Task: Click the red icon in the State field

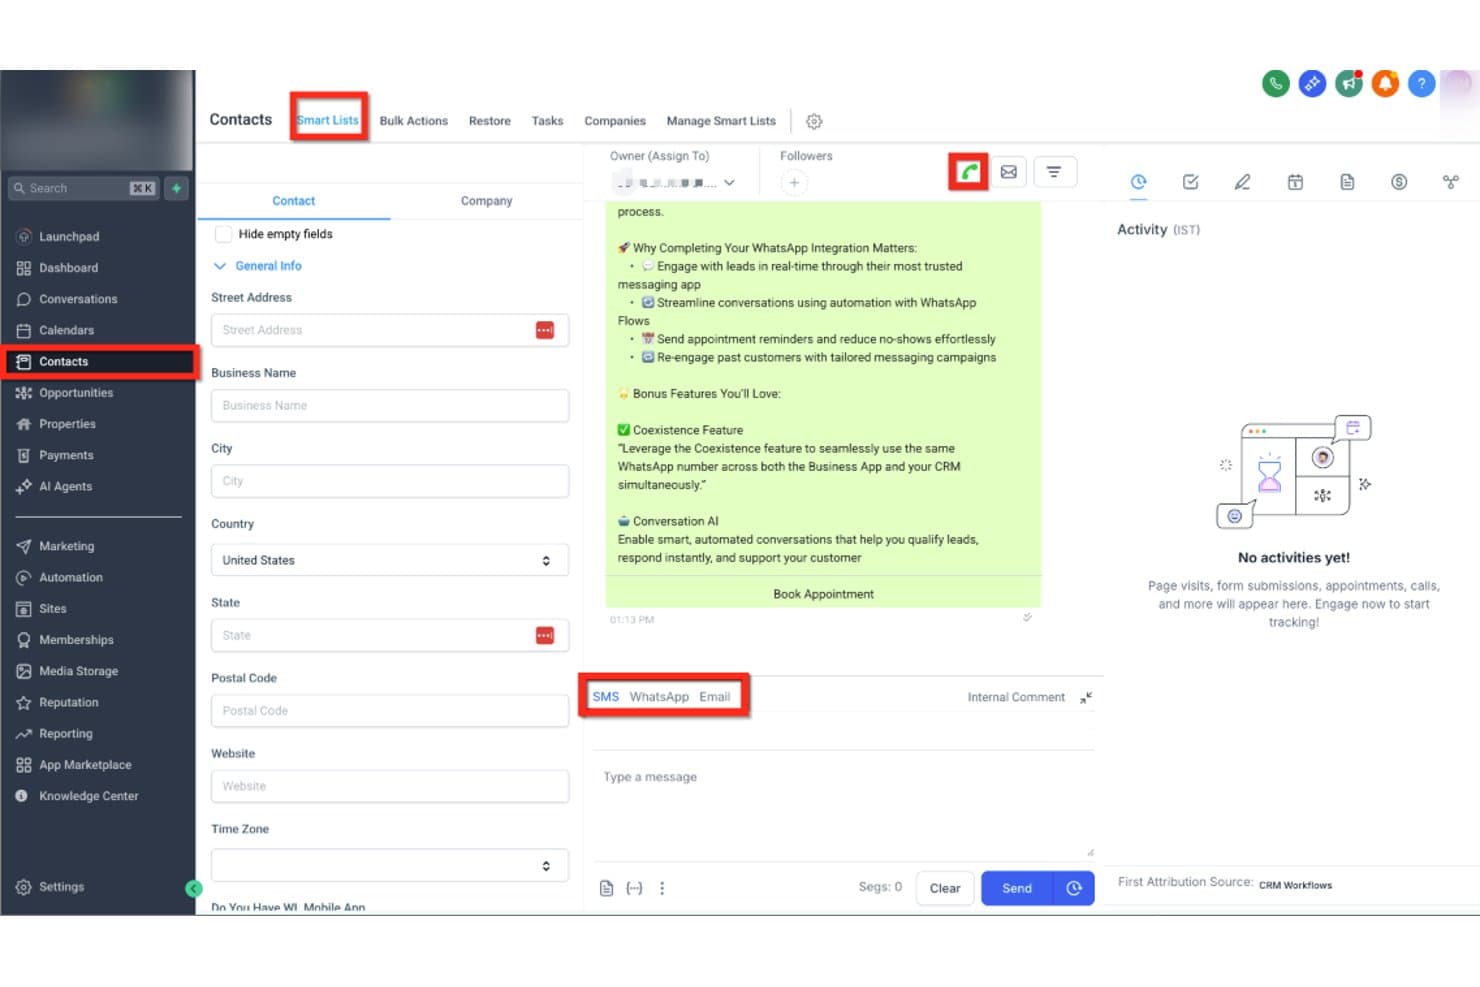Action: click(545, 635)
